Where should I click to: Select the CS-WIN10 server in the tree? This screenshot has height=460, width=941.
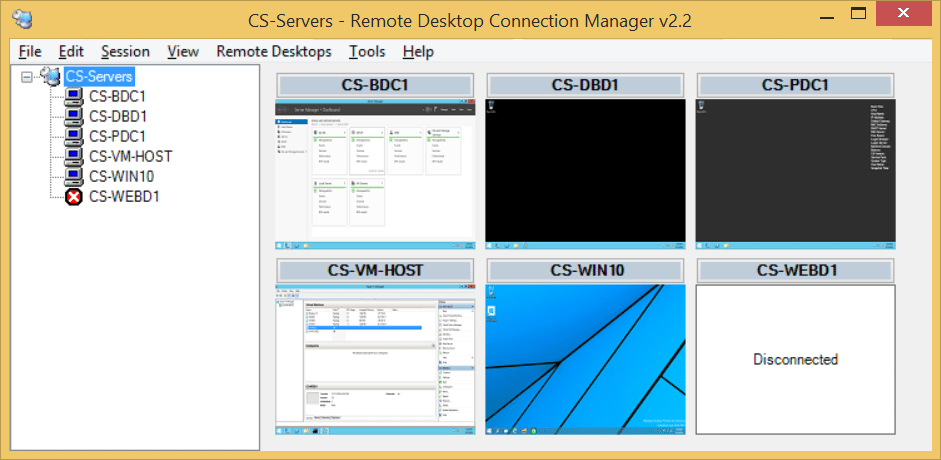122,176
